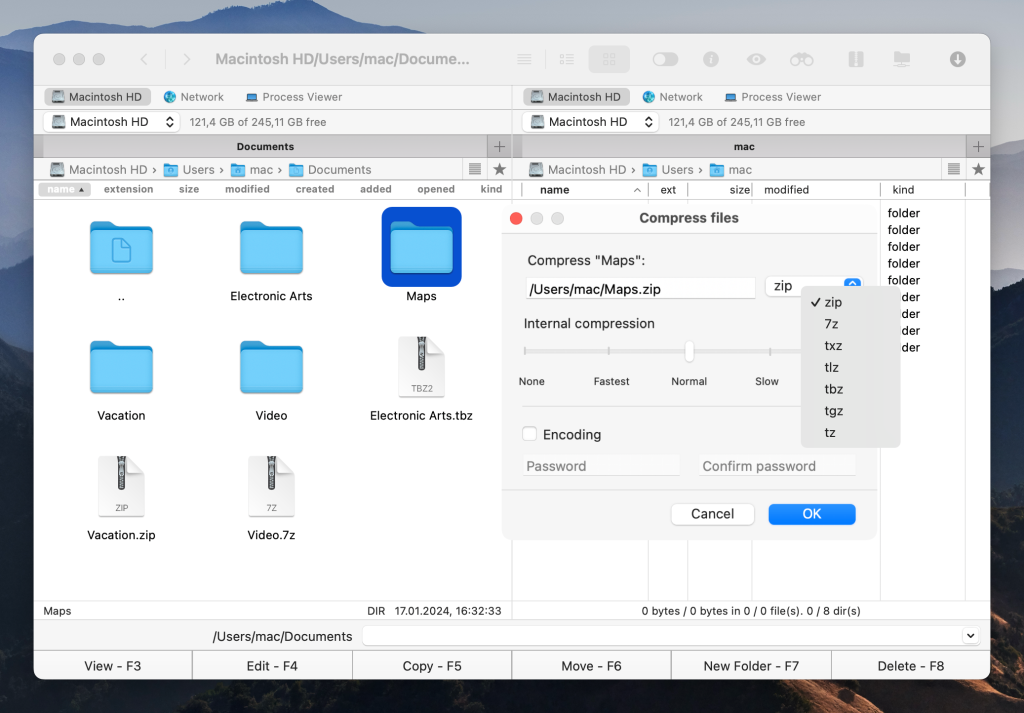1024x713 pixels.
Task: Open the archive tool icon in the toolbar
Action: [855, 59]
